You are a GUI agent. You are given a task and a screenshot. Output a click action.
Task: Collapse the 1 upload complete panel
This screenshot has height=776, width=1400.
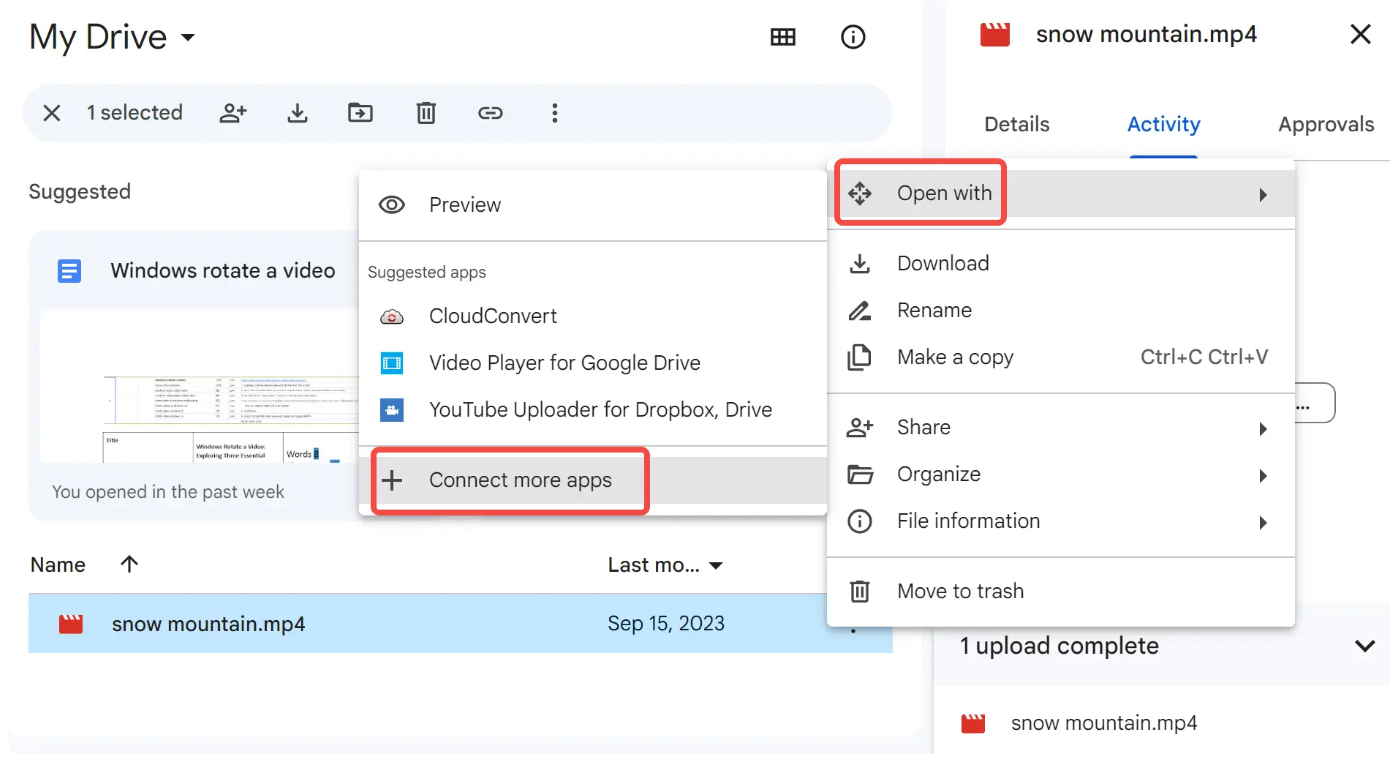coord(1364,646)
